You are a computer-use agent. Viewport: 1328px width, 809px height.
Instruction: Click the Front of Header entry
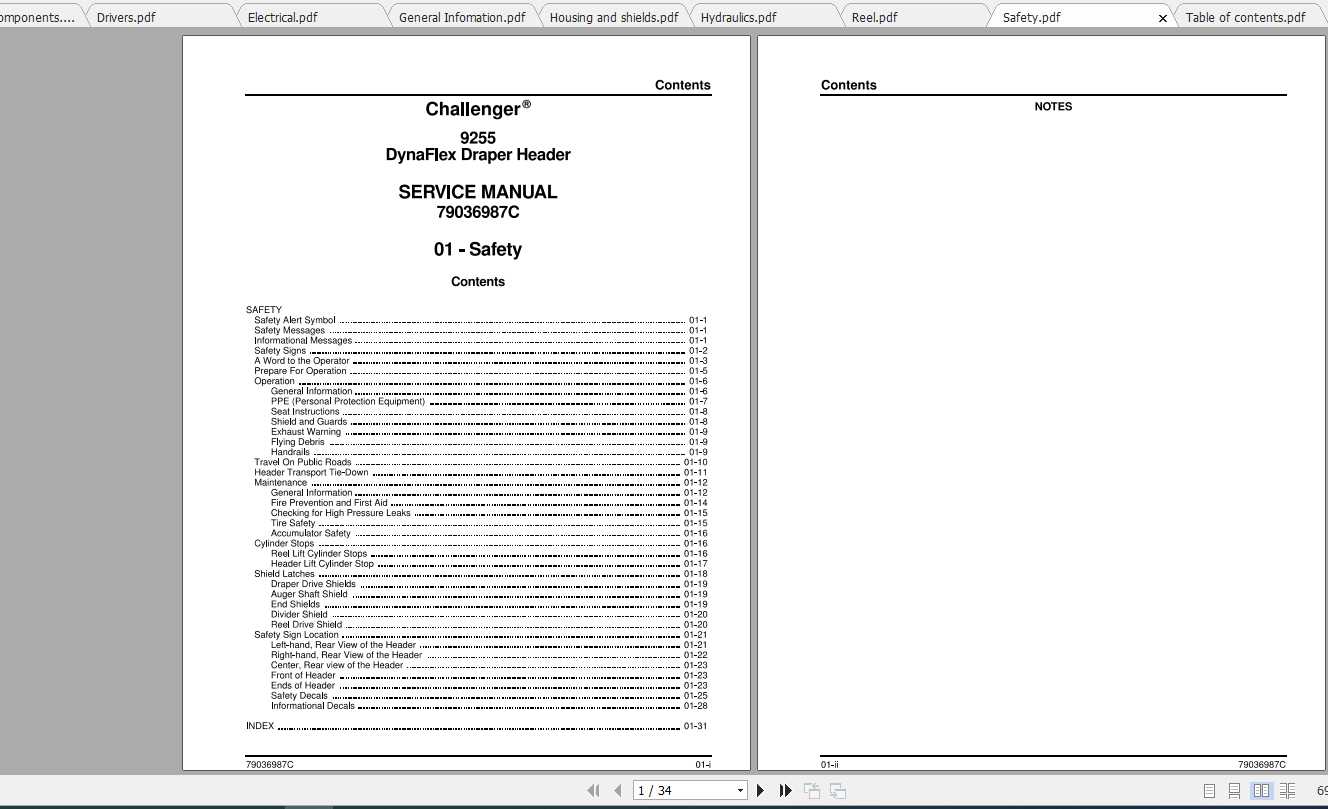pyautogui.click(x=489, y=675)
